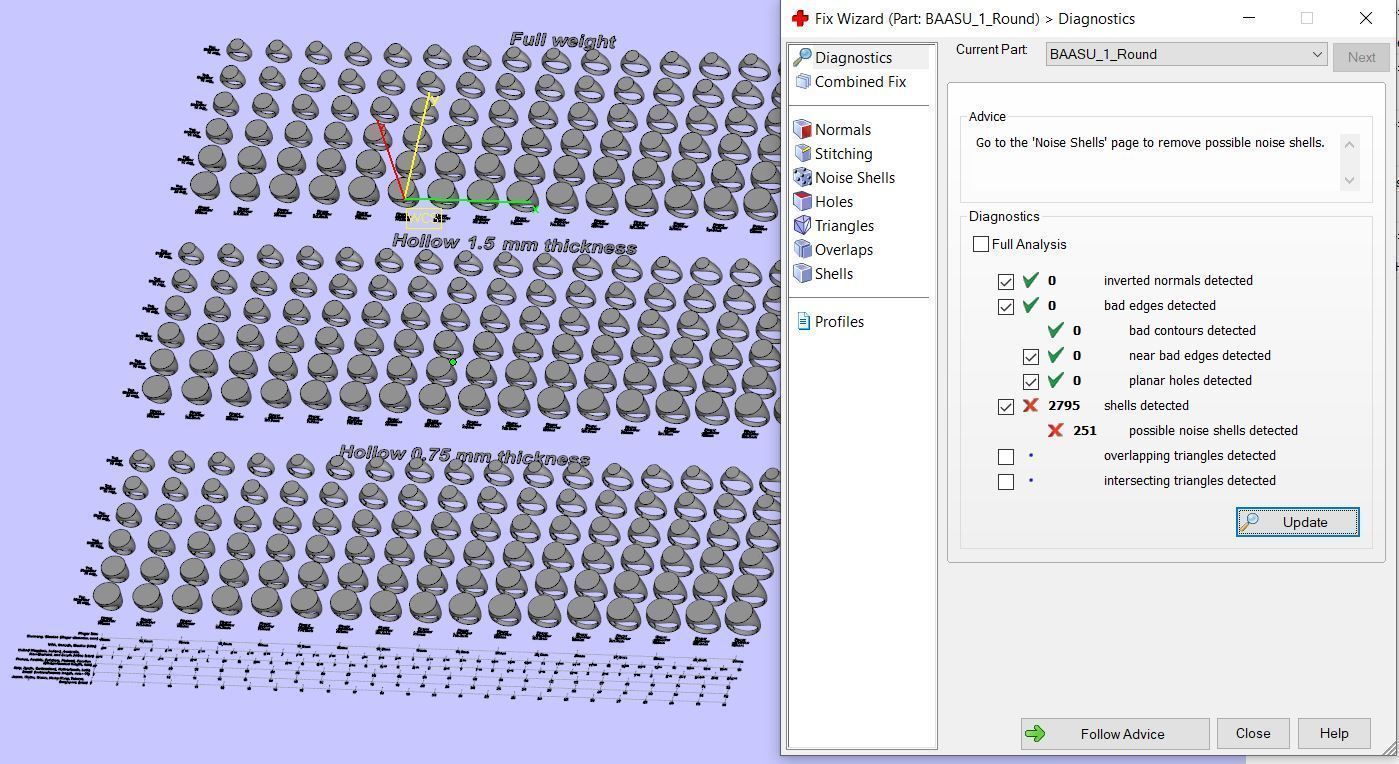Screen dimensions: 1399x764
Task: Click the green arrow on Follow Advice
Action: pyautogui.click(x=1035, y=734)
